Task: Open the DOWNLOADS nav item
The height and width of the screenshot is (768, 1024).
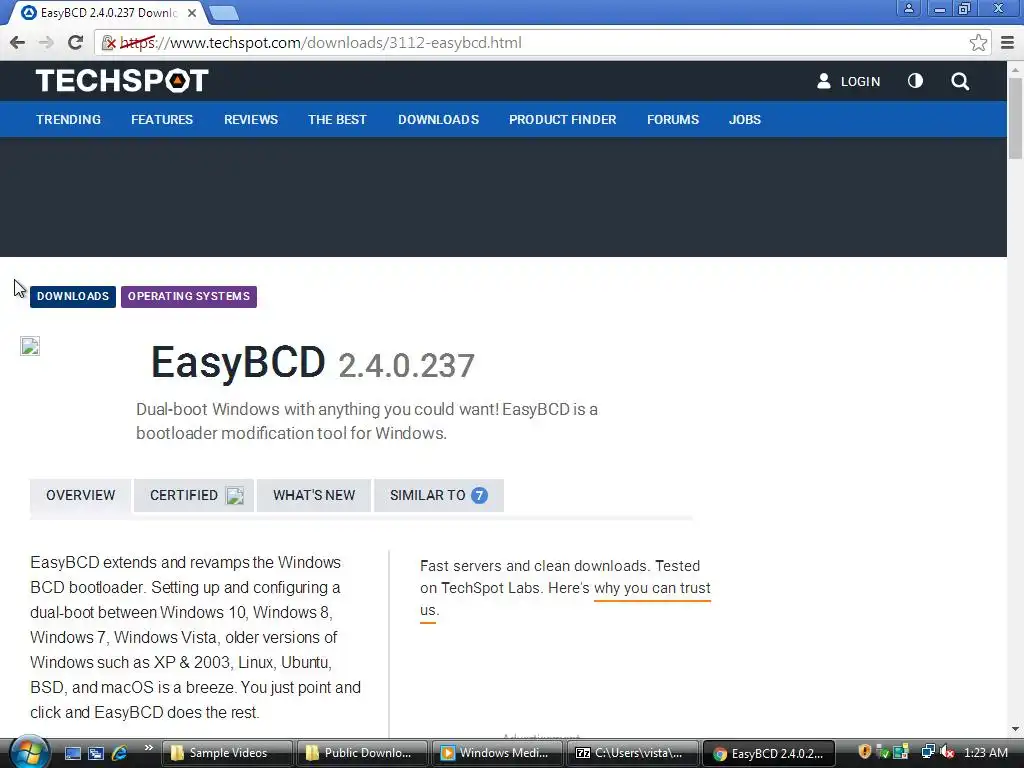Action: pos(438,120)
